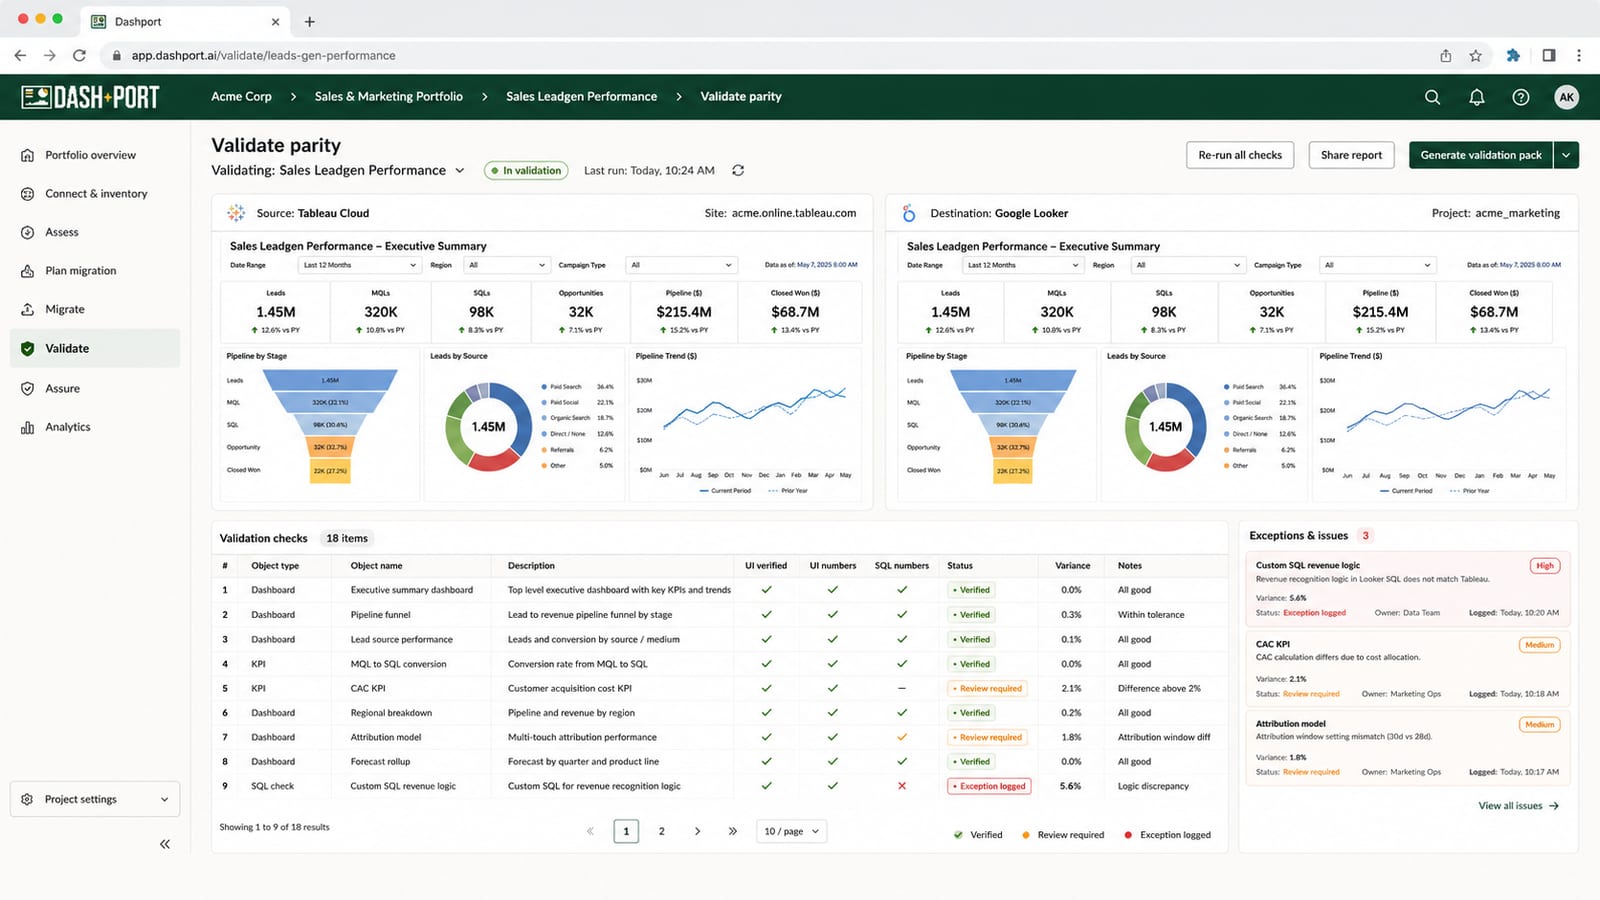1600x900 pixels.
Task: Open Acme Corp breadcrumb
Action: [241, 97]
